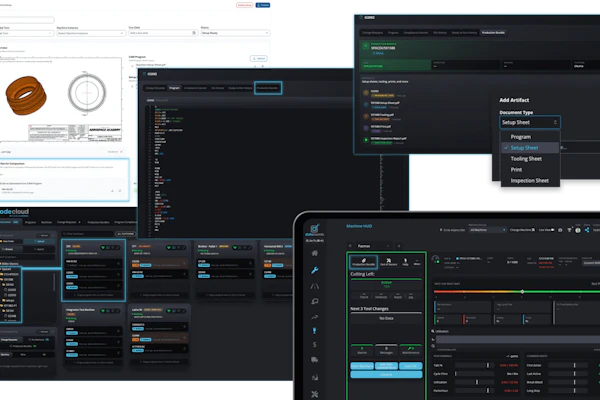Click the Upload button next to CAM Program
This screenshot has height=400, width=600.
click(259, 59)
